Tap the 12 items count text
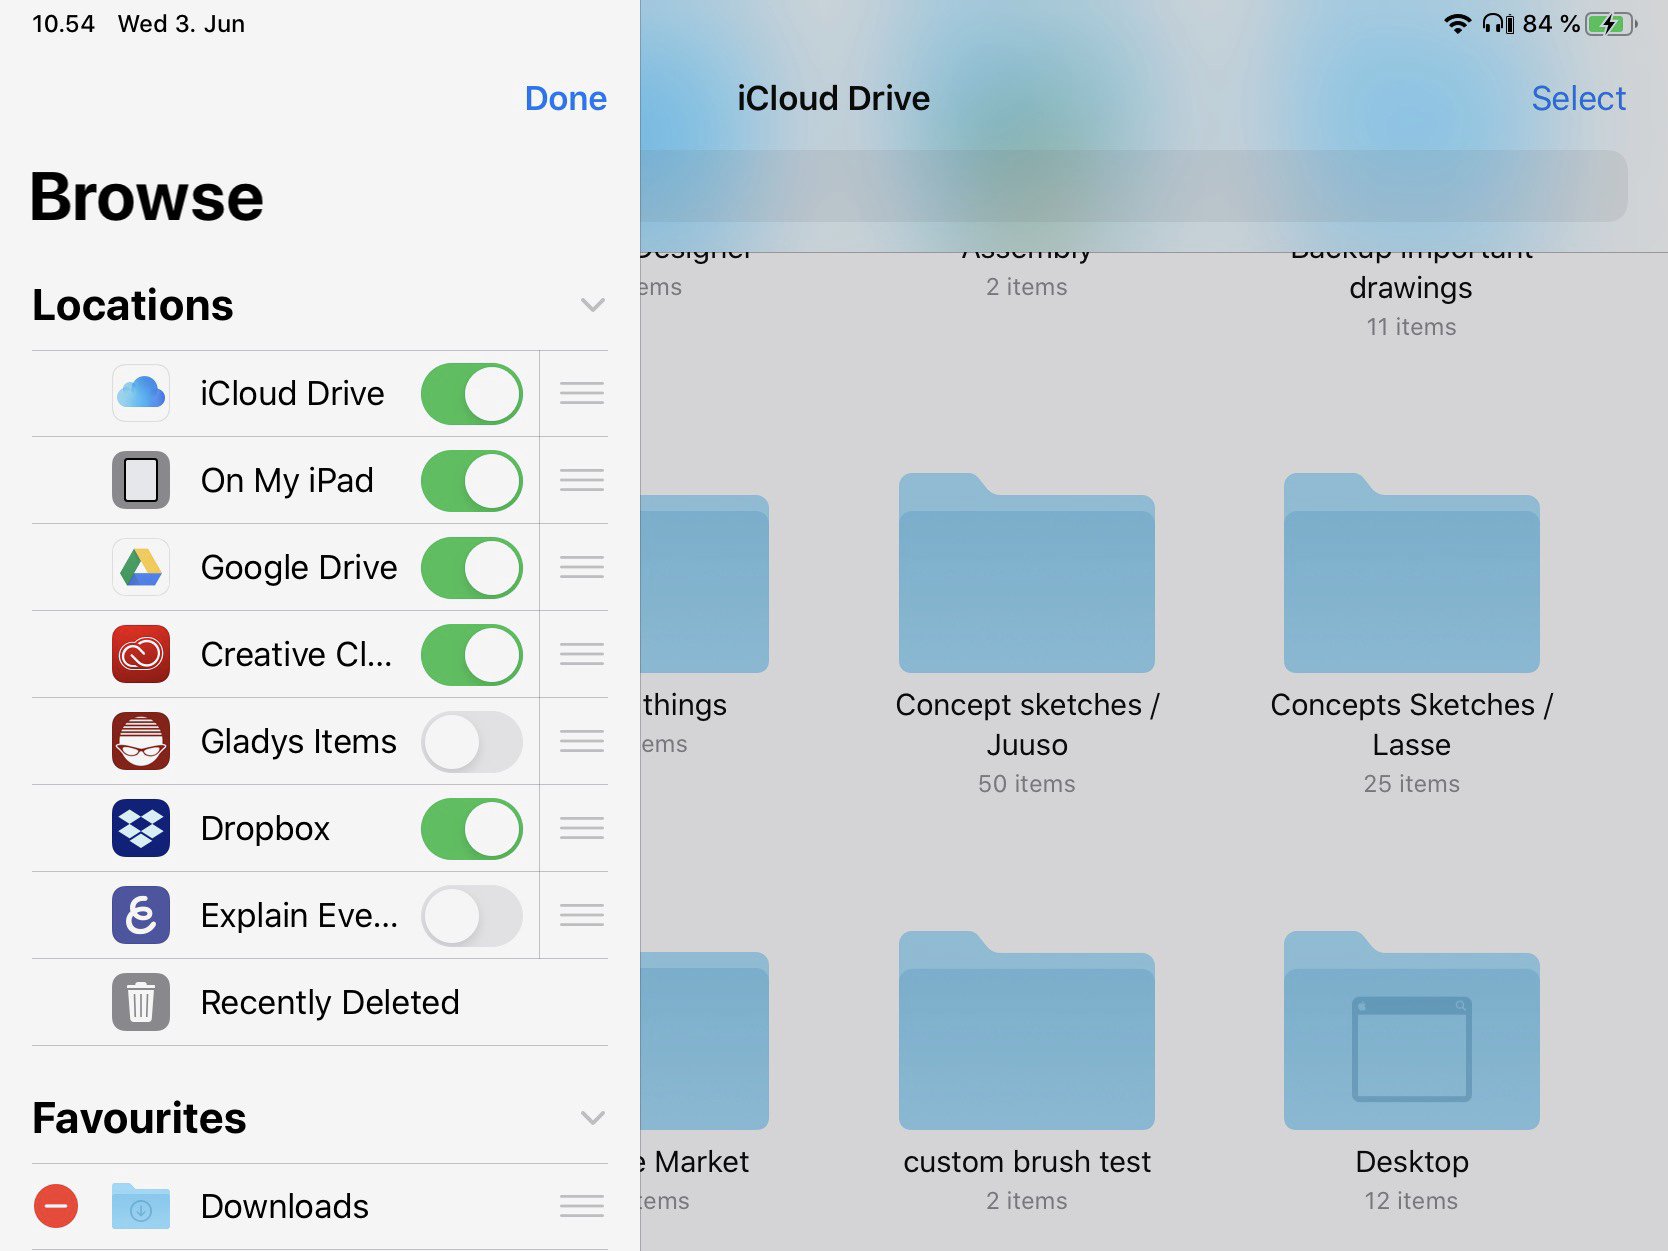1668x1251 pixels. pyautogui.click(x=1412, y=1201)
